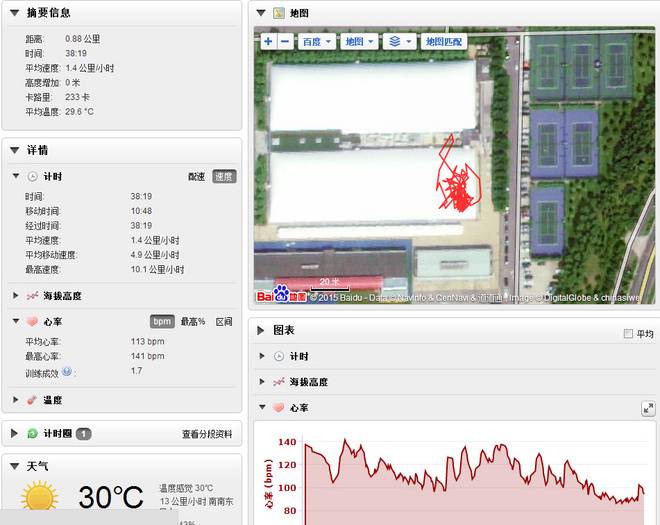Viewport: 660px width, 525px height.
Task: Switch timing display to 配速 (pace)
Action: tap(197, 176)
